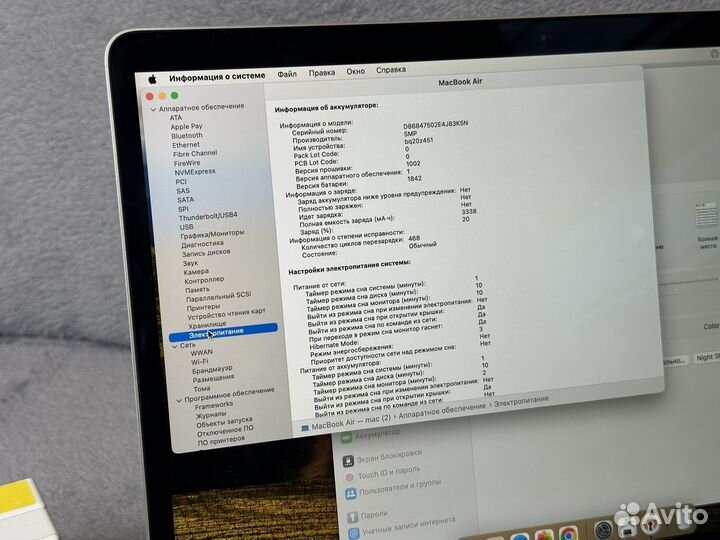Image resolution: width=720 pixels, height=540 pixels.
Task: Select Bluetooth in the sidebar
Action: (x=187, y=135)
